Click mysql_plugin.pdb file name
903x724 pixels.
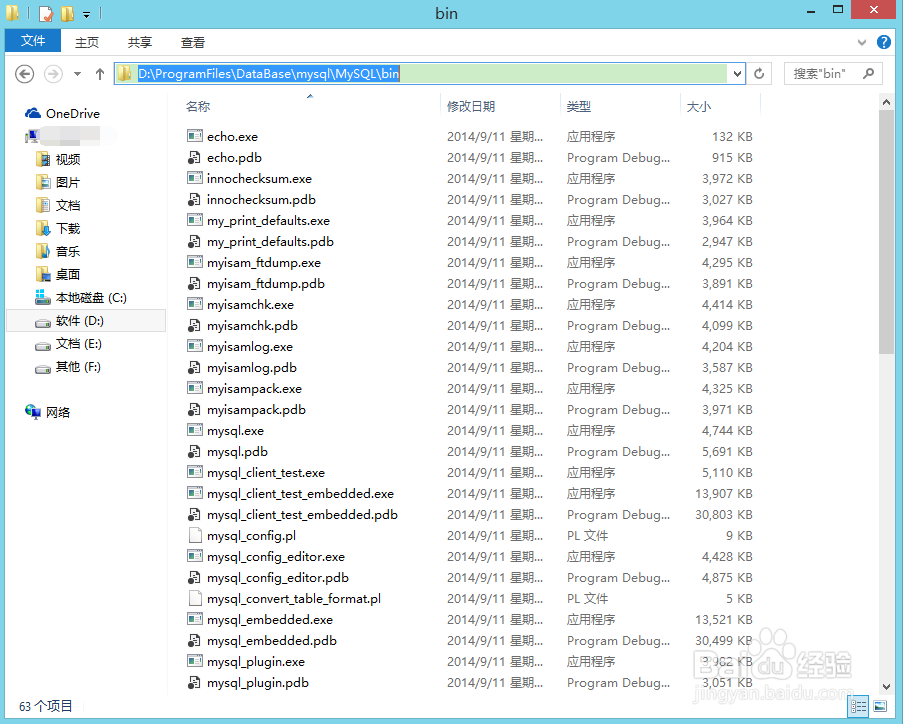258,683
